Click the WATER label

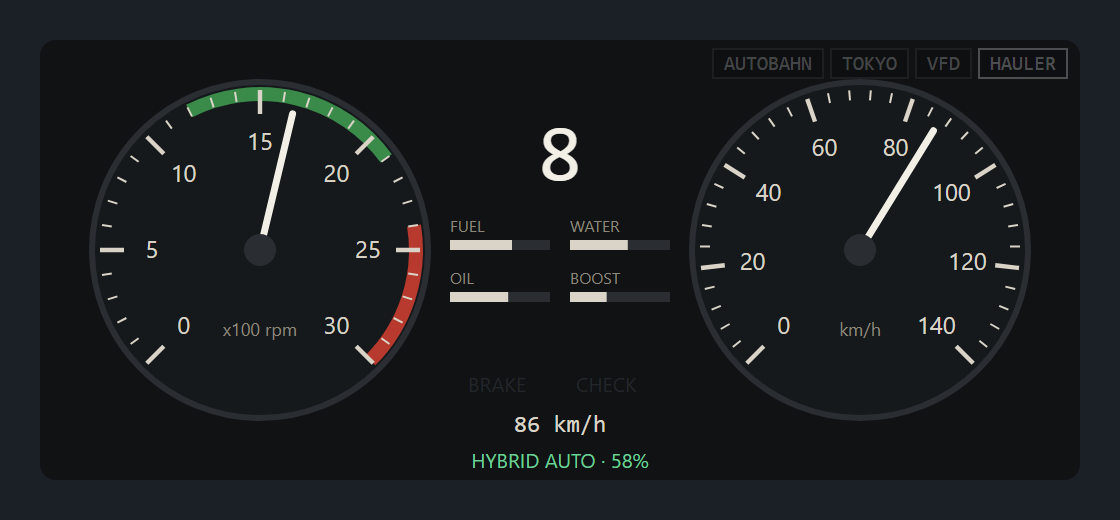(595, 227)
